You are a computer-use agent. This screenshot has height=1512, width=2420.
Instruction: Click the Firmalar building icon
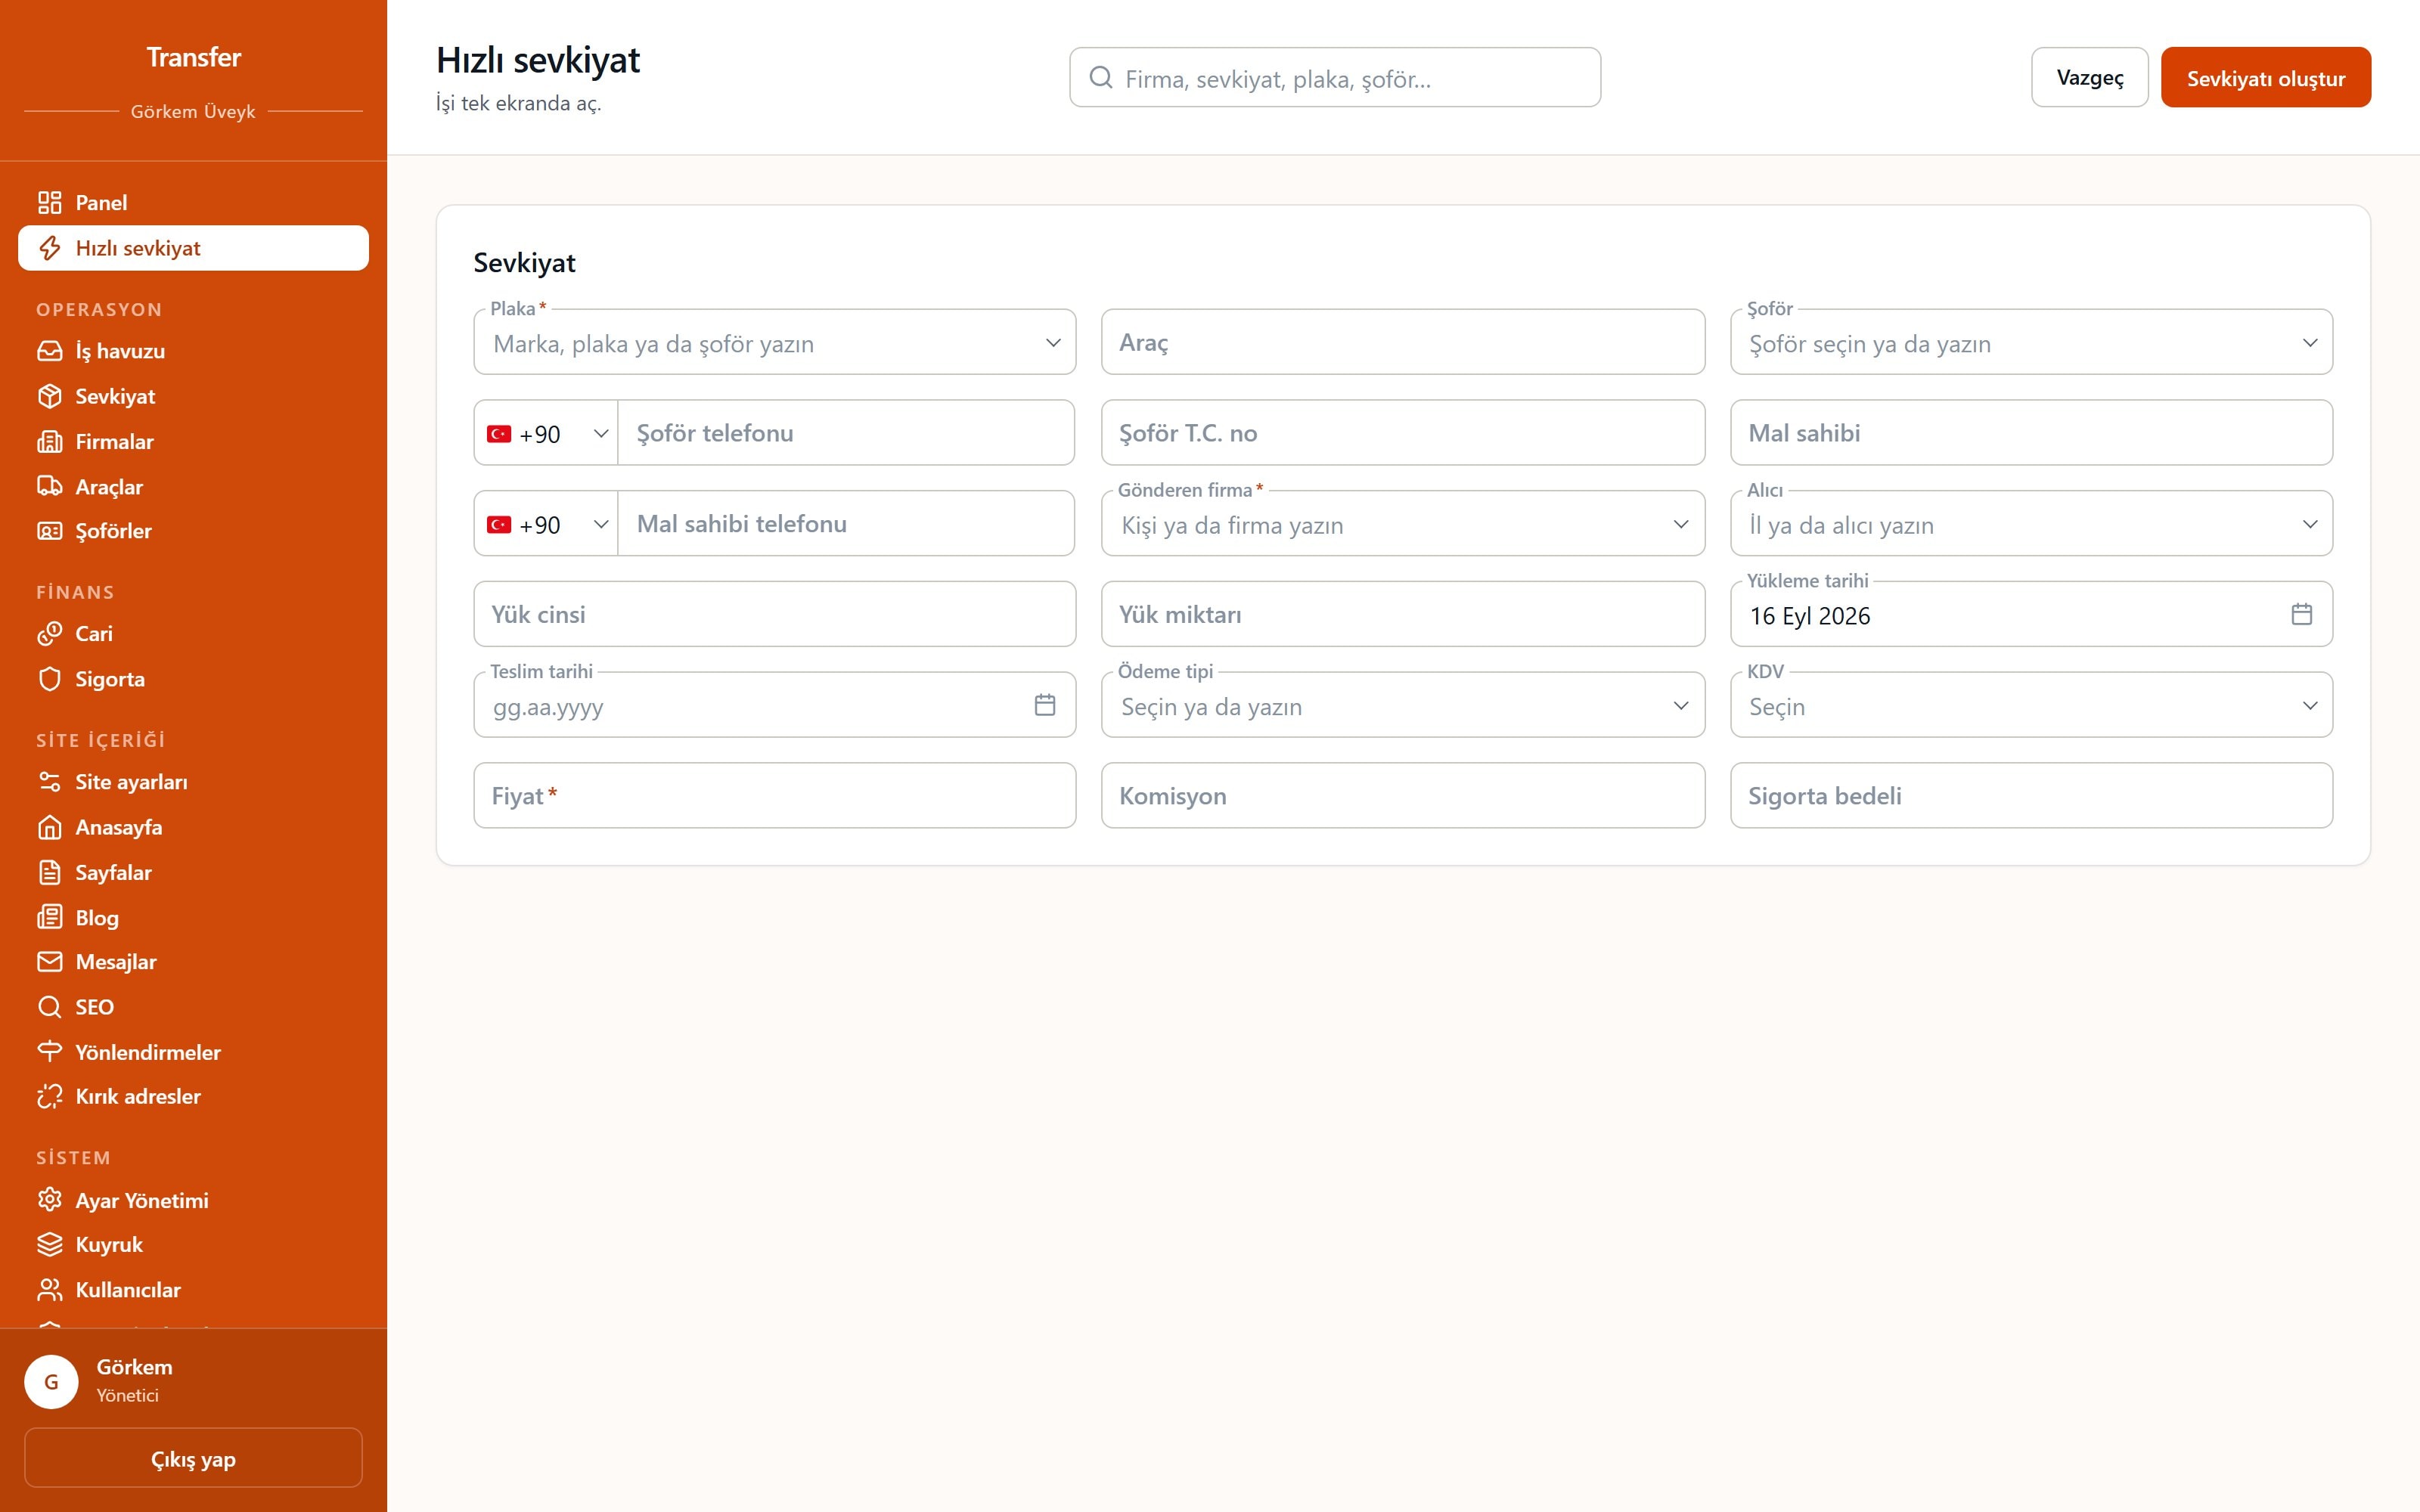(x=49, y=441)
